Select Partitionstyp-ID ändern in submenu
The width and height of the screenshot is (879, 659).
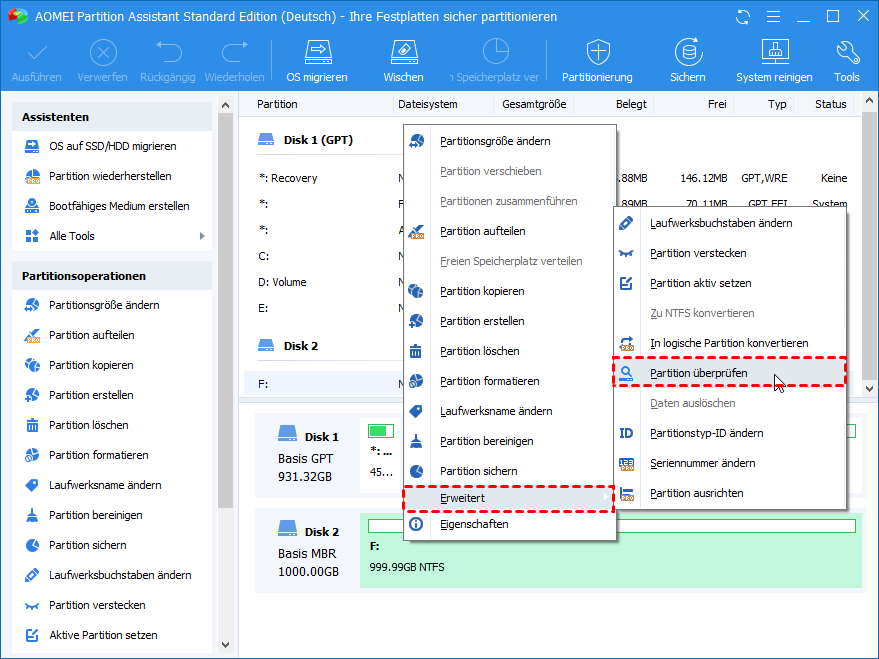pyautogui.click(x=729, y=433)
